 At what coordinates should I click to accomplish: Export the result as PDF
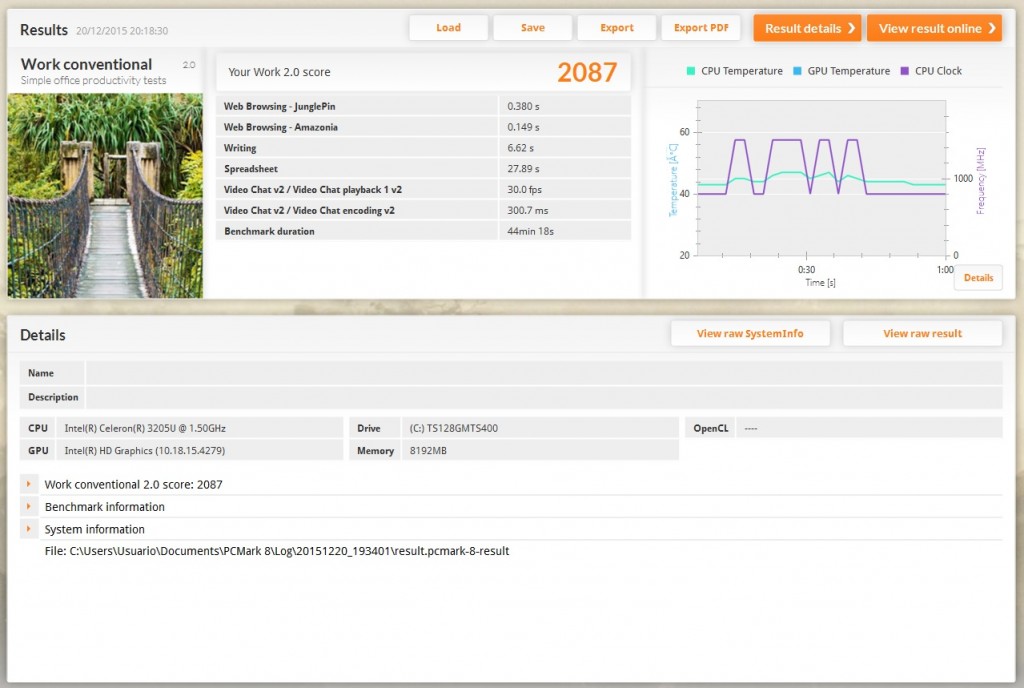[x=701, y=28]
